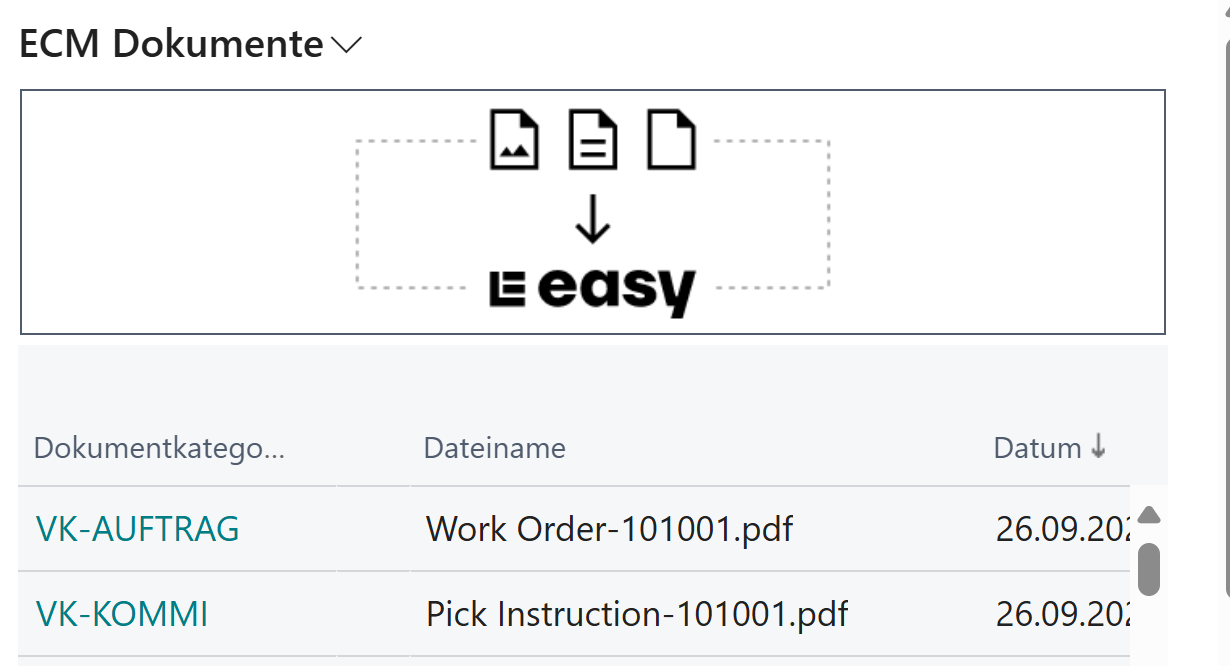Image resolution: width=1230 pixels, height=666 pixels.
Task: Sort by Dokumentkategorie column header
Action: point(160,448)
